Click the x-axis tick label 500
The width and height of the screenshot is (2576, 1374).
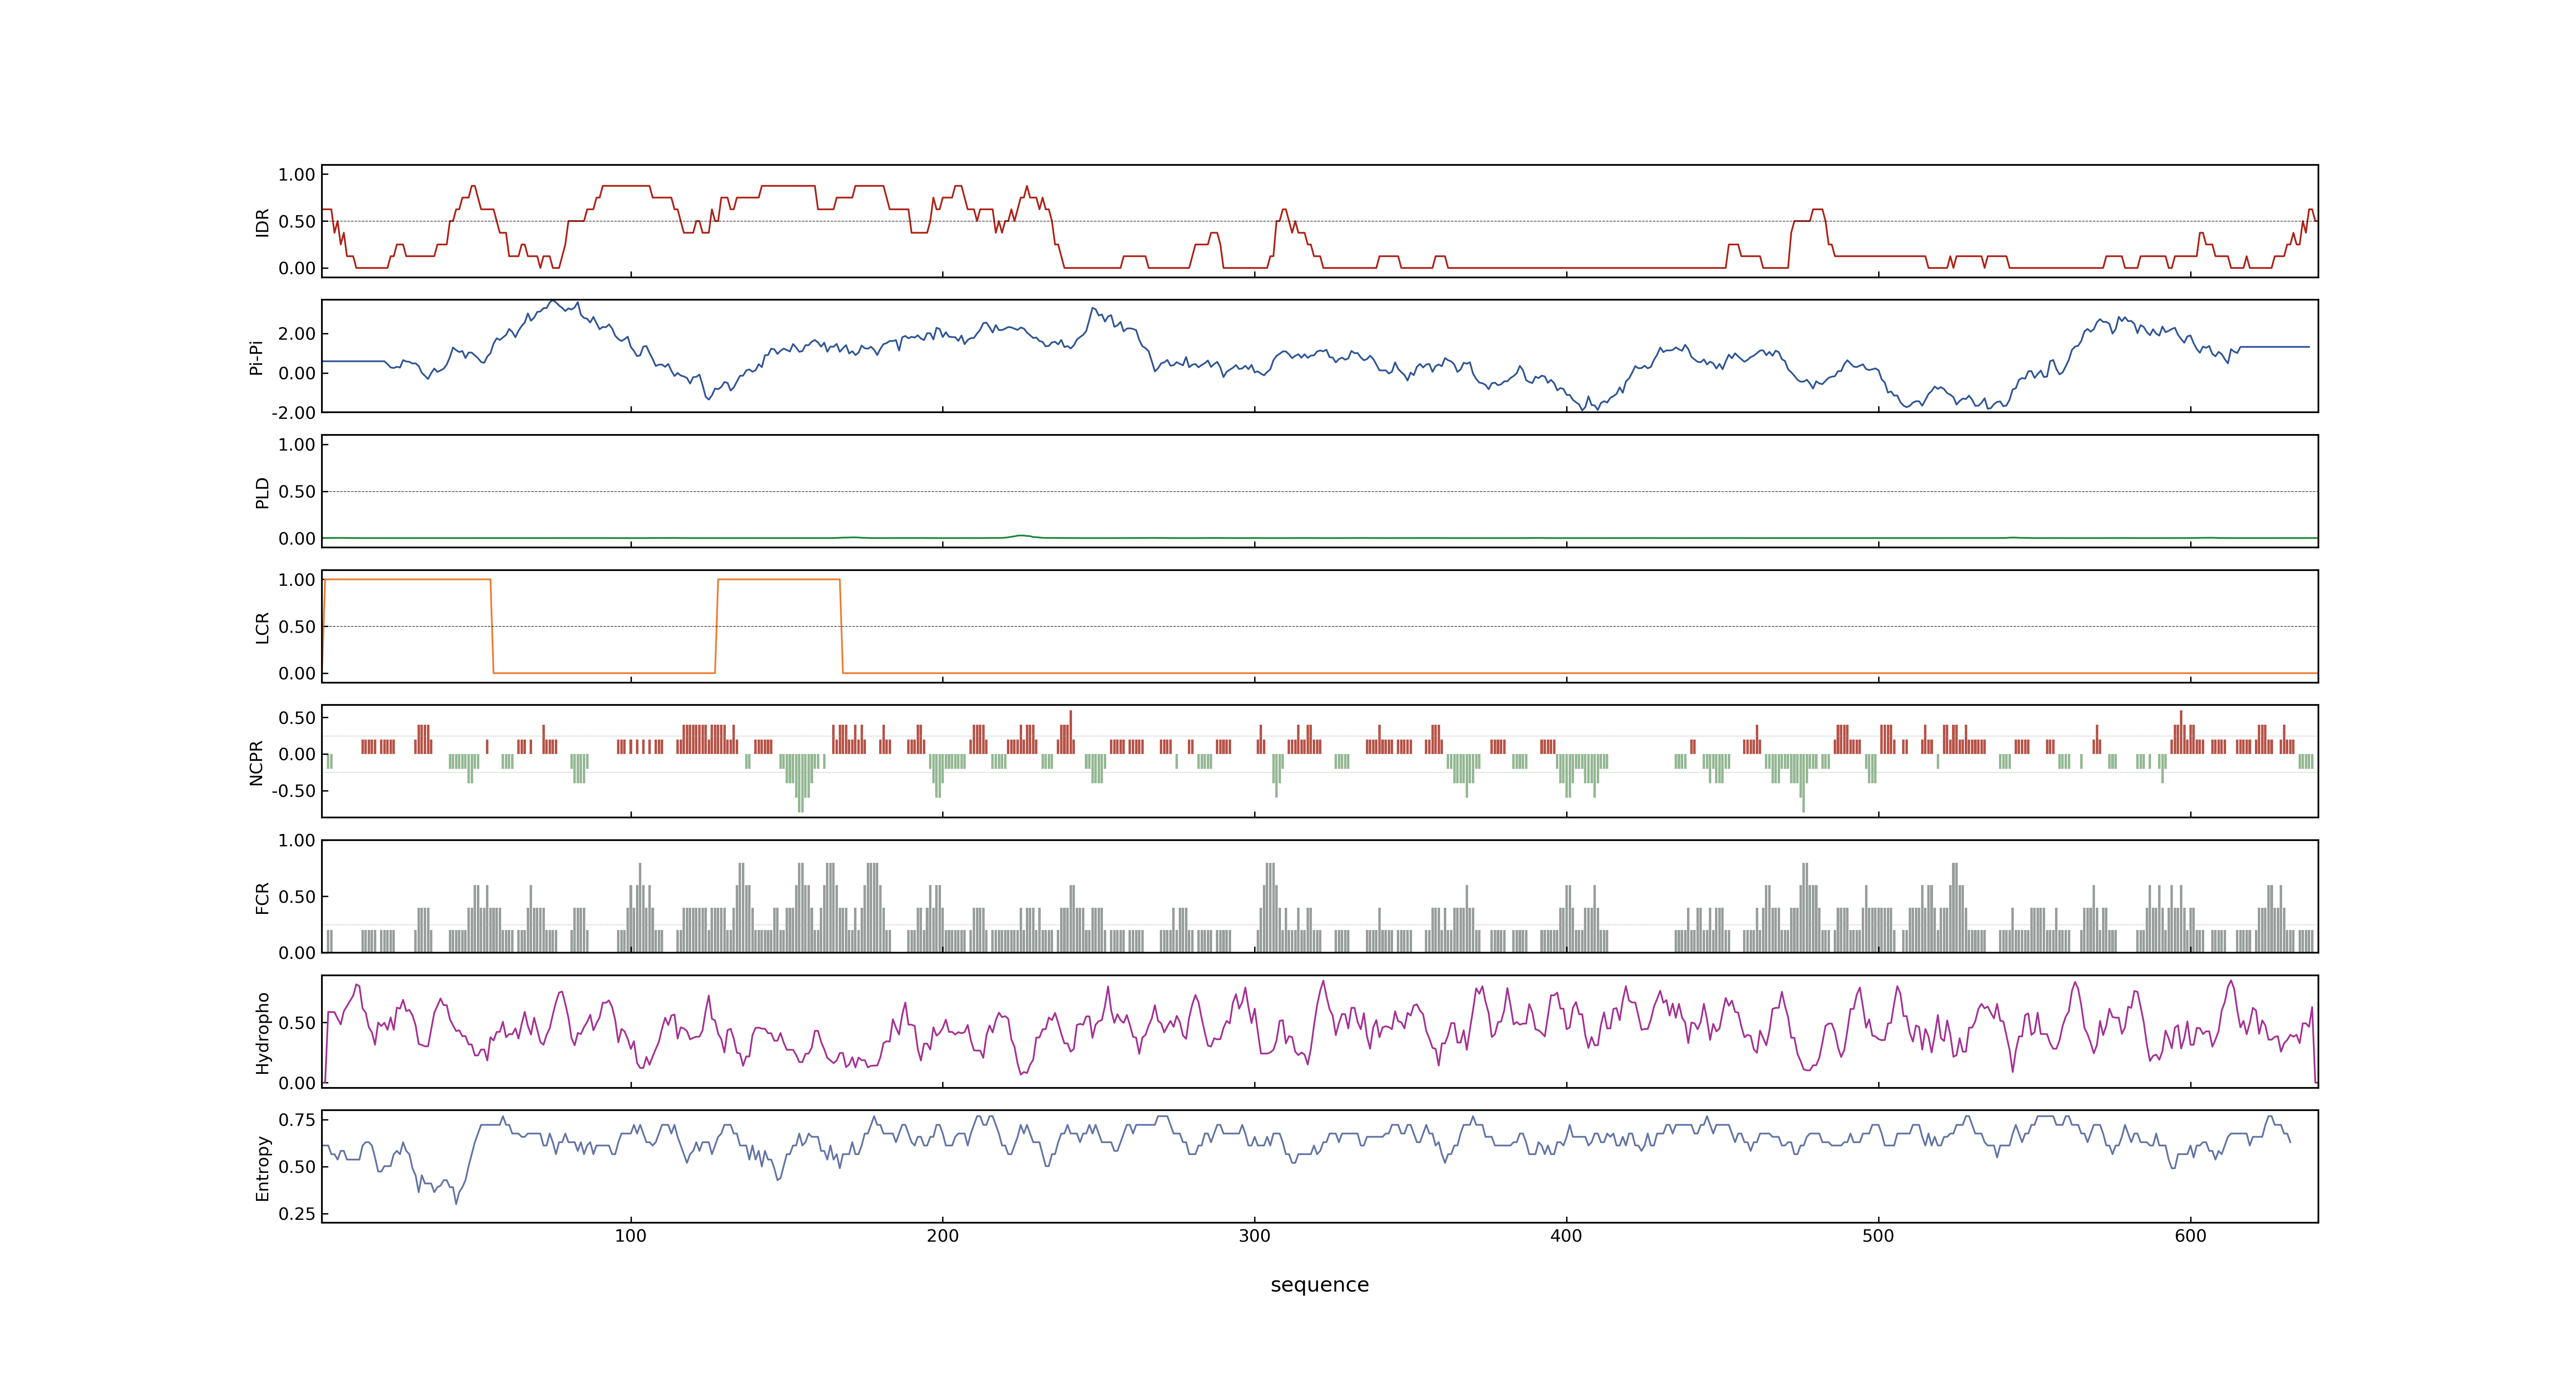coord(1878,1235)
